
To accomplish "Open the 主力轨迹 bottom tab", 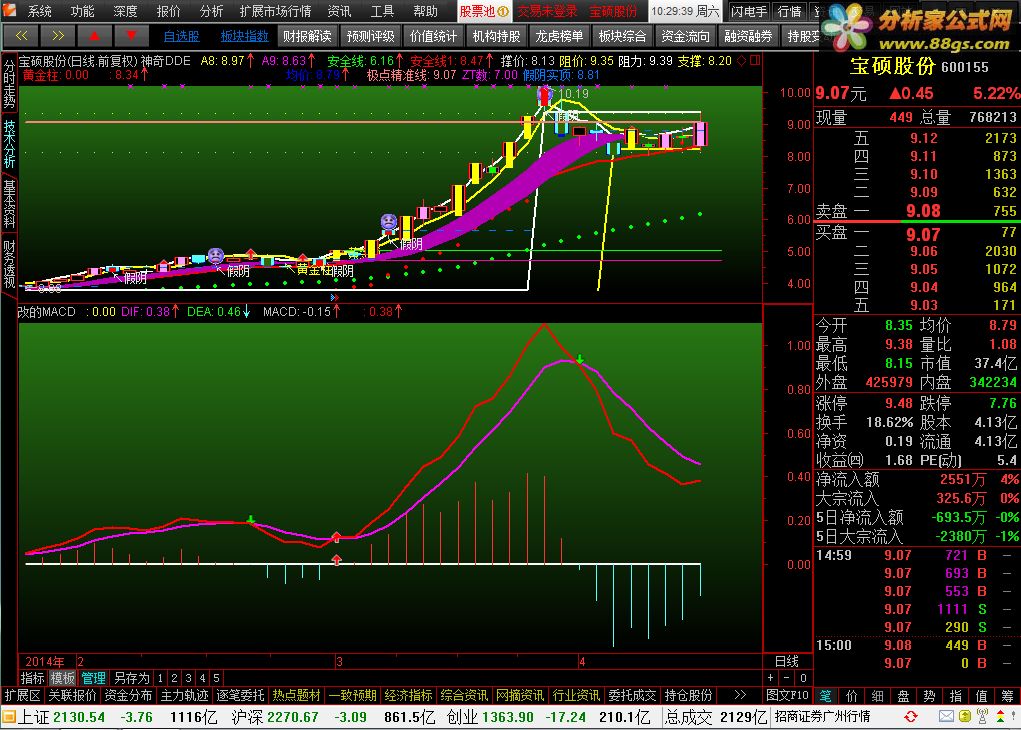I will 184,695.
